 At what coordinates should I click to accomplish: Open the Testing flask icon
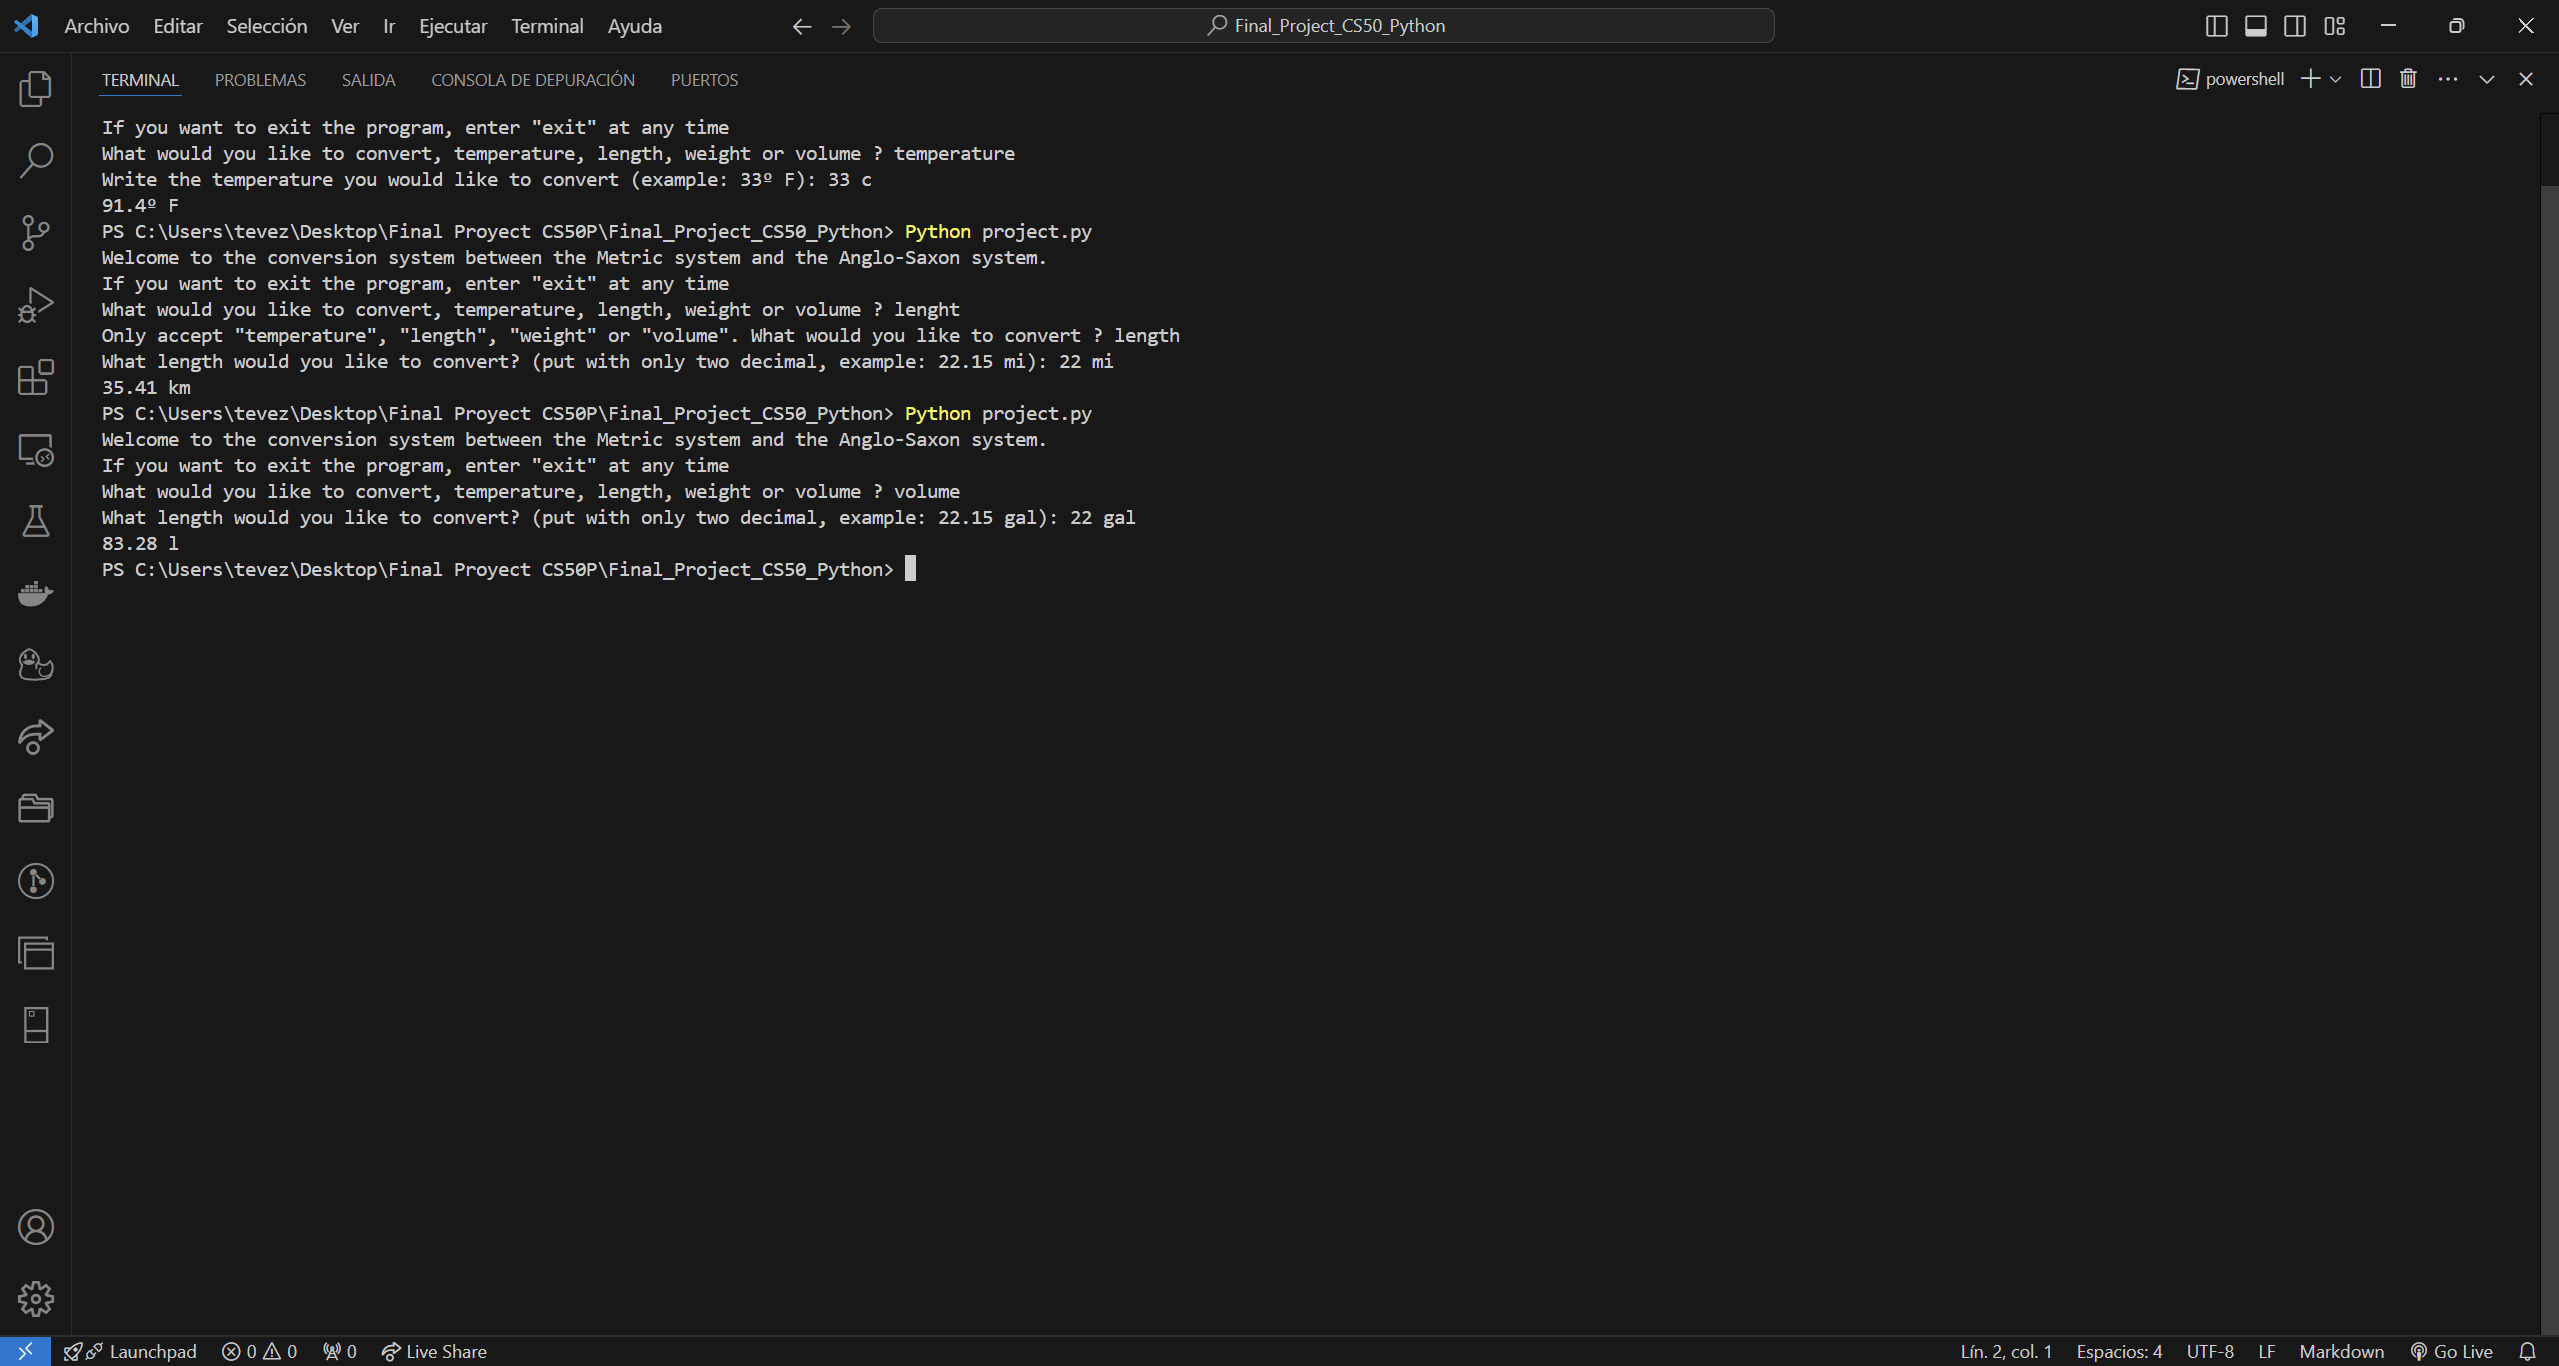click(x=36, y=521)
